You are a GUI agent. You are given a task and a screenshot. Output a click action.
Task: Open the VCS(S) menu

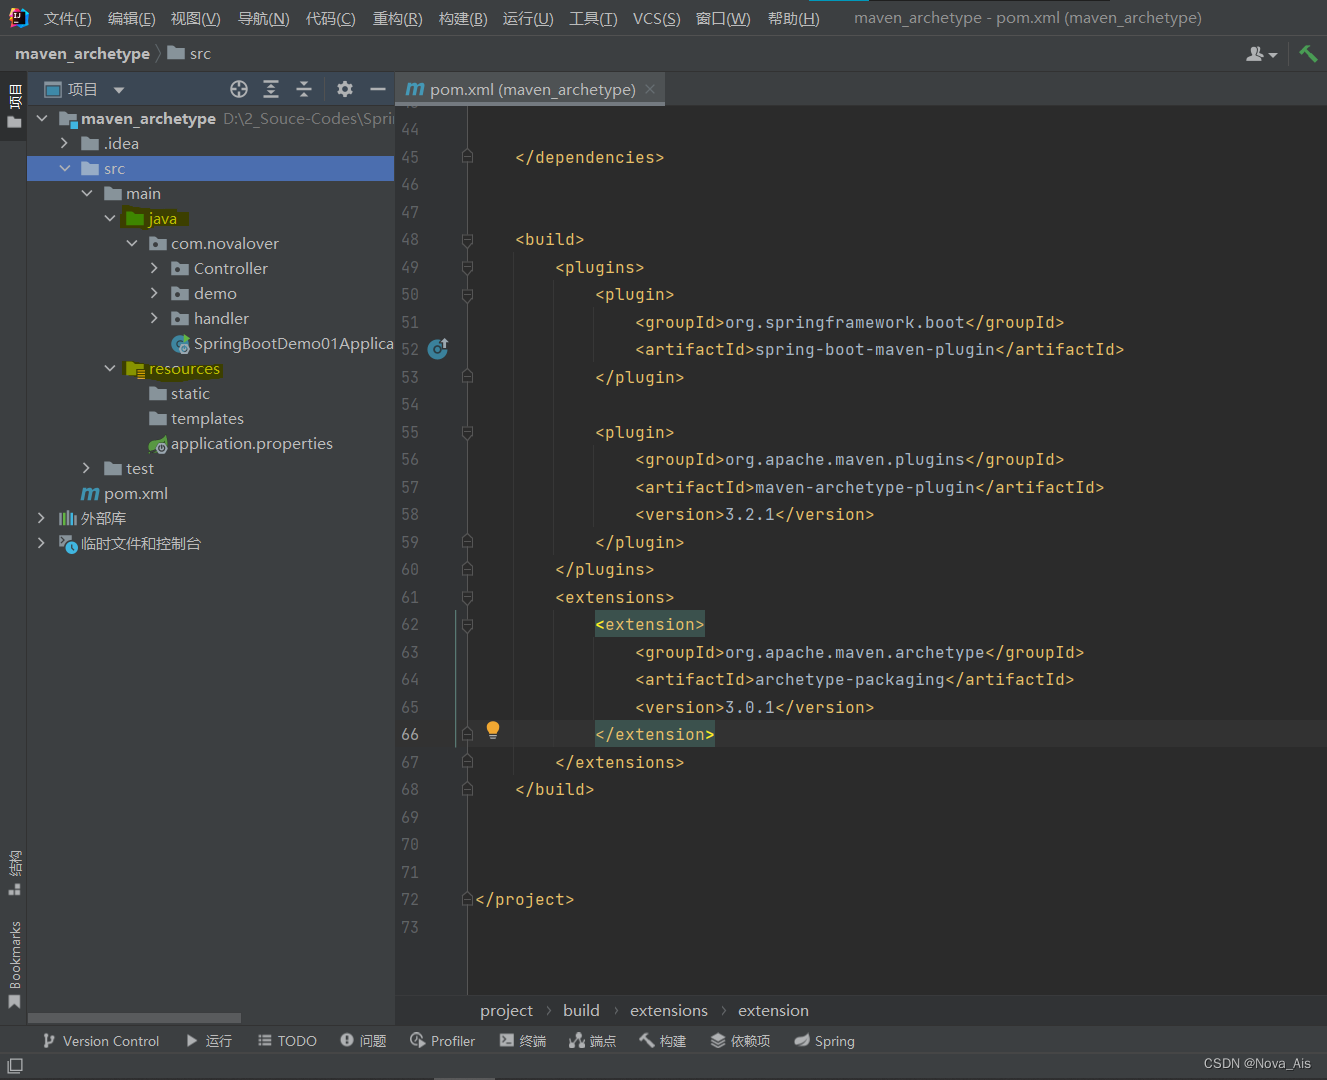(656, 19)
